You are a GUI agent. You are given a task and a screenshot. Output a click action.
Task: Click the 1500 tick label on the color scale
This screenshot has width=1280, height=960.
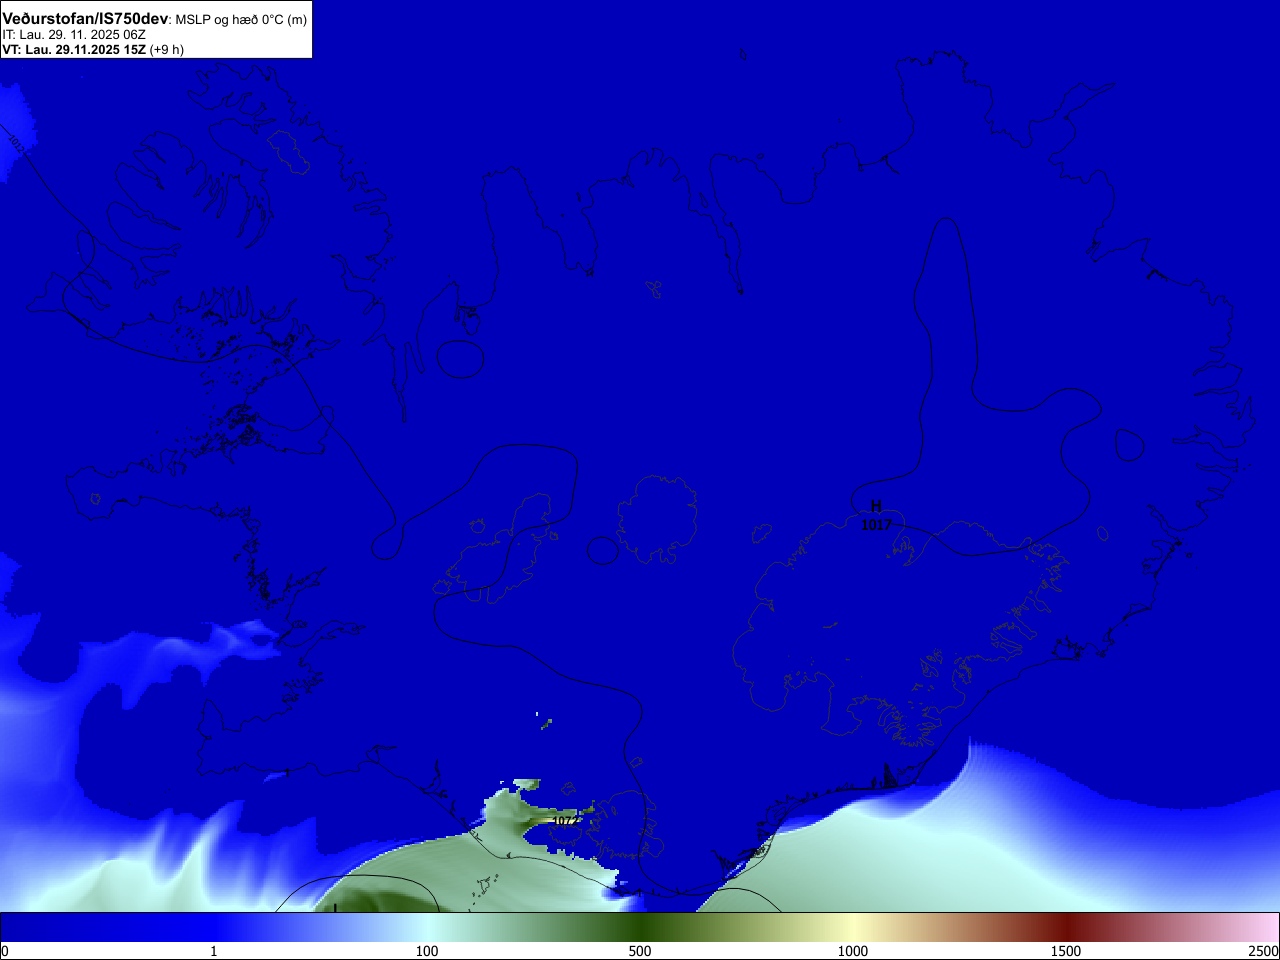pyautogui.click(x=1066, y=951)
